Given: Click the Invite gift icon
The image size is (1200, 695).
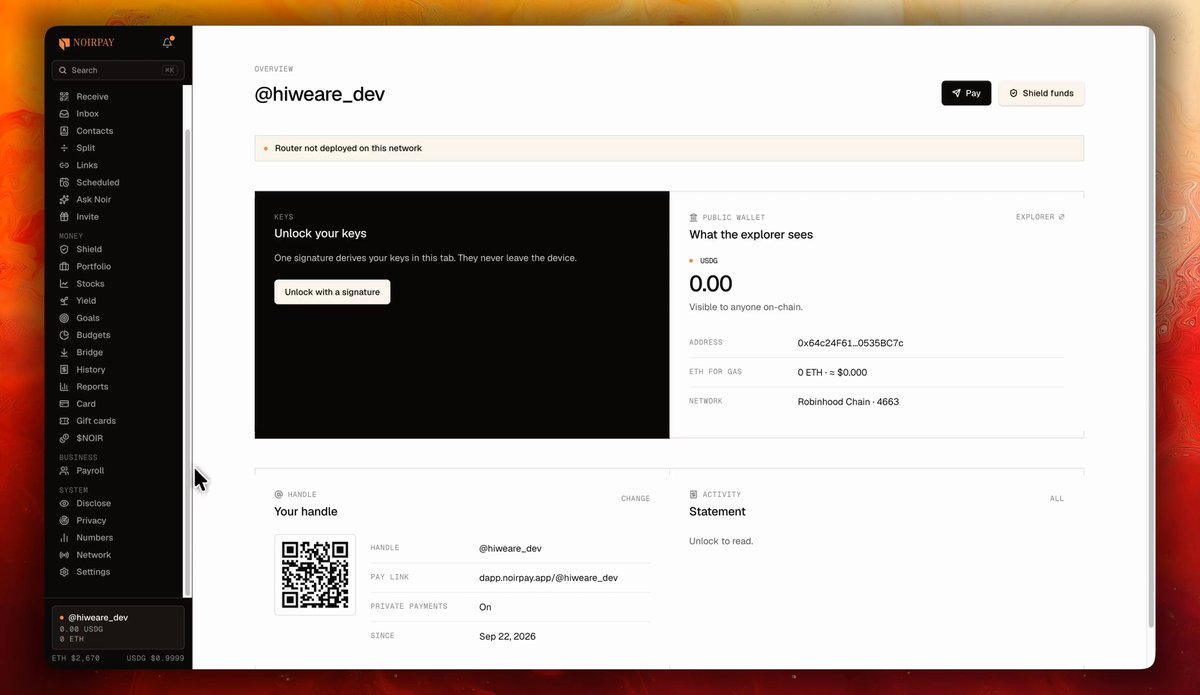Looking at the screenshot, I should [64, 217].
